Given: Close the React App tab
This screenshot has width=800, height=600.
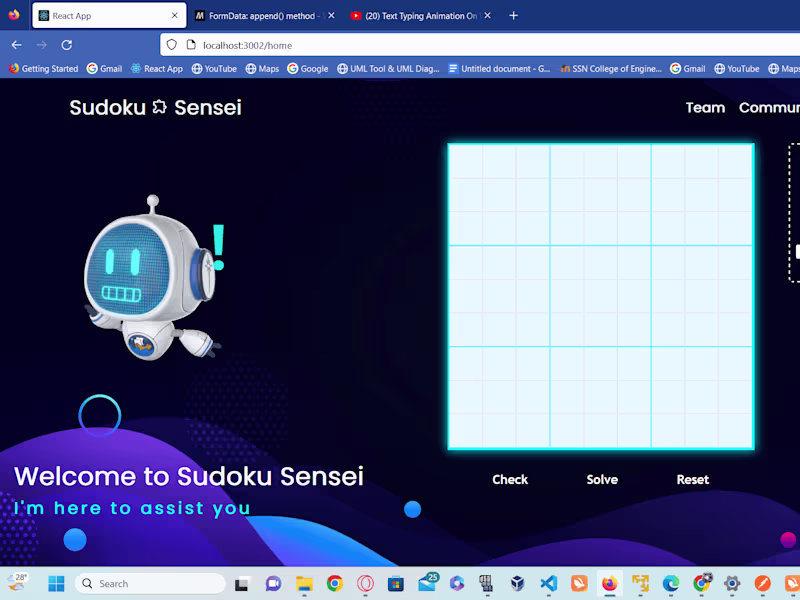Looking at the screenshot, I should (x=174, y=16).
